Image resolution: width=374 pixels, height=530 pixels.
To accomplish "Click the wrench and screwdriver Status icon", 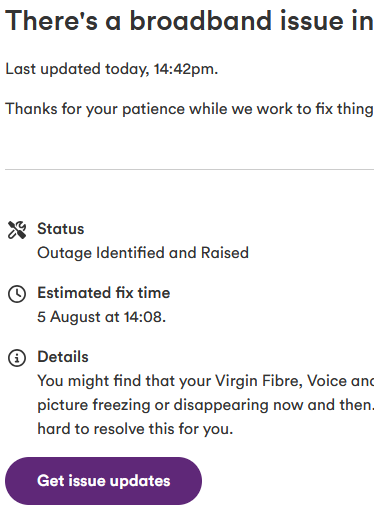I will click(17, 230).
